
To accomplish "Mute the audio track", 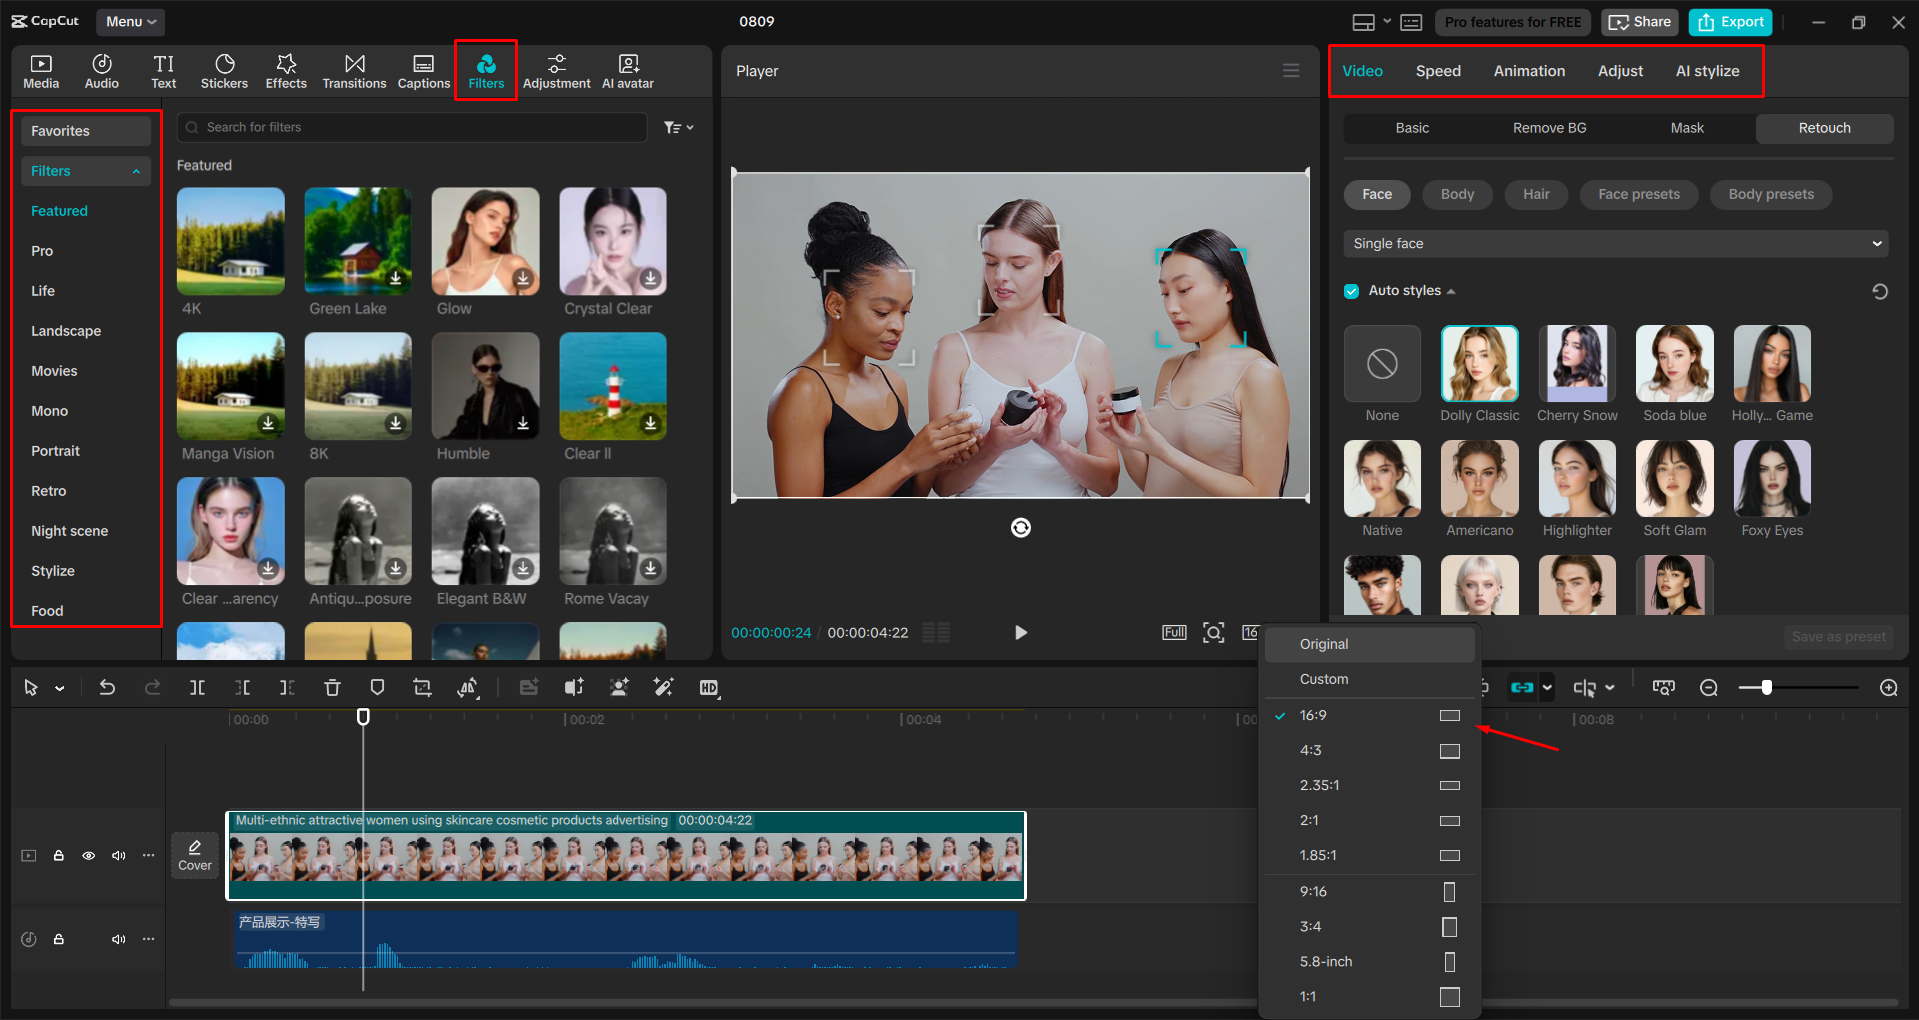I will 119,939.
